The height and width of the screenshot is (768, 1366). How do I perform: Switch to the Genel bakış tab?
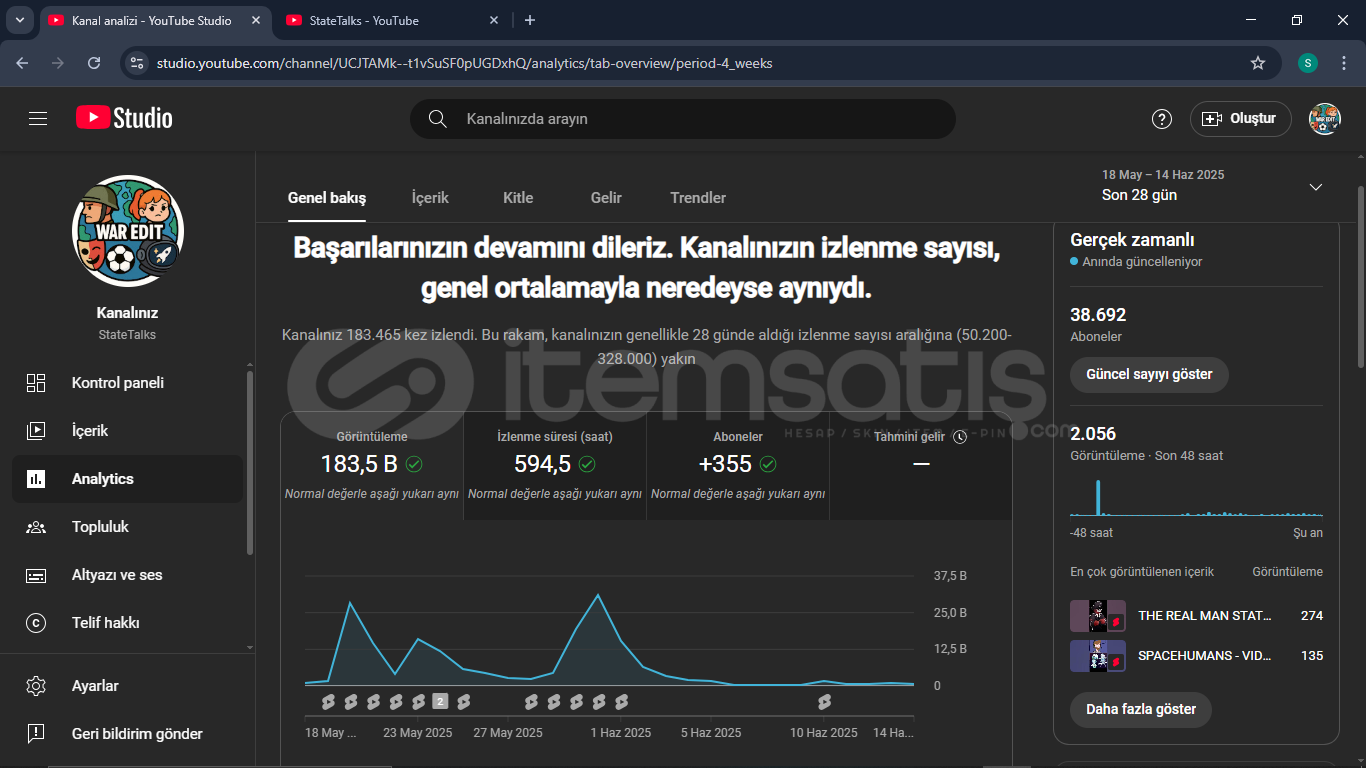[x=327, y=198]
